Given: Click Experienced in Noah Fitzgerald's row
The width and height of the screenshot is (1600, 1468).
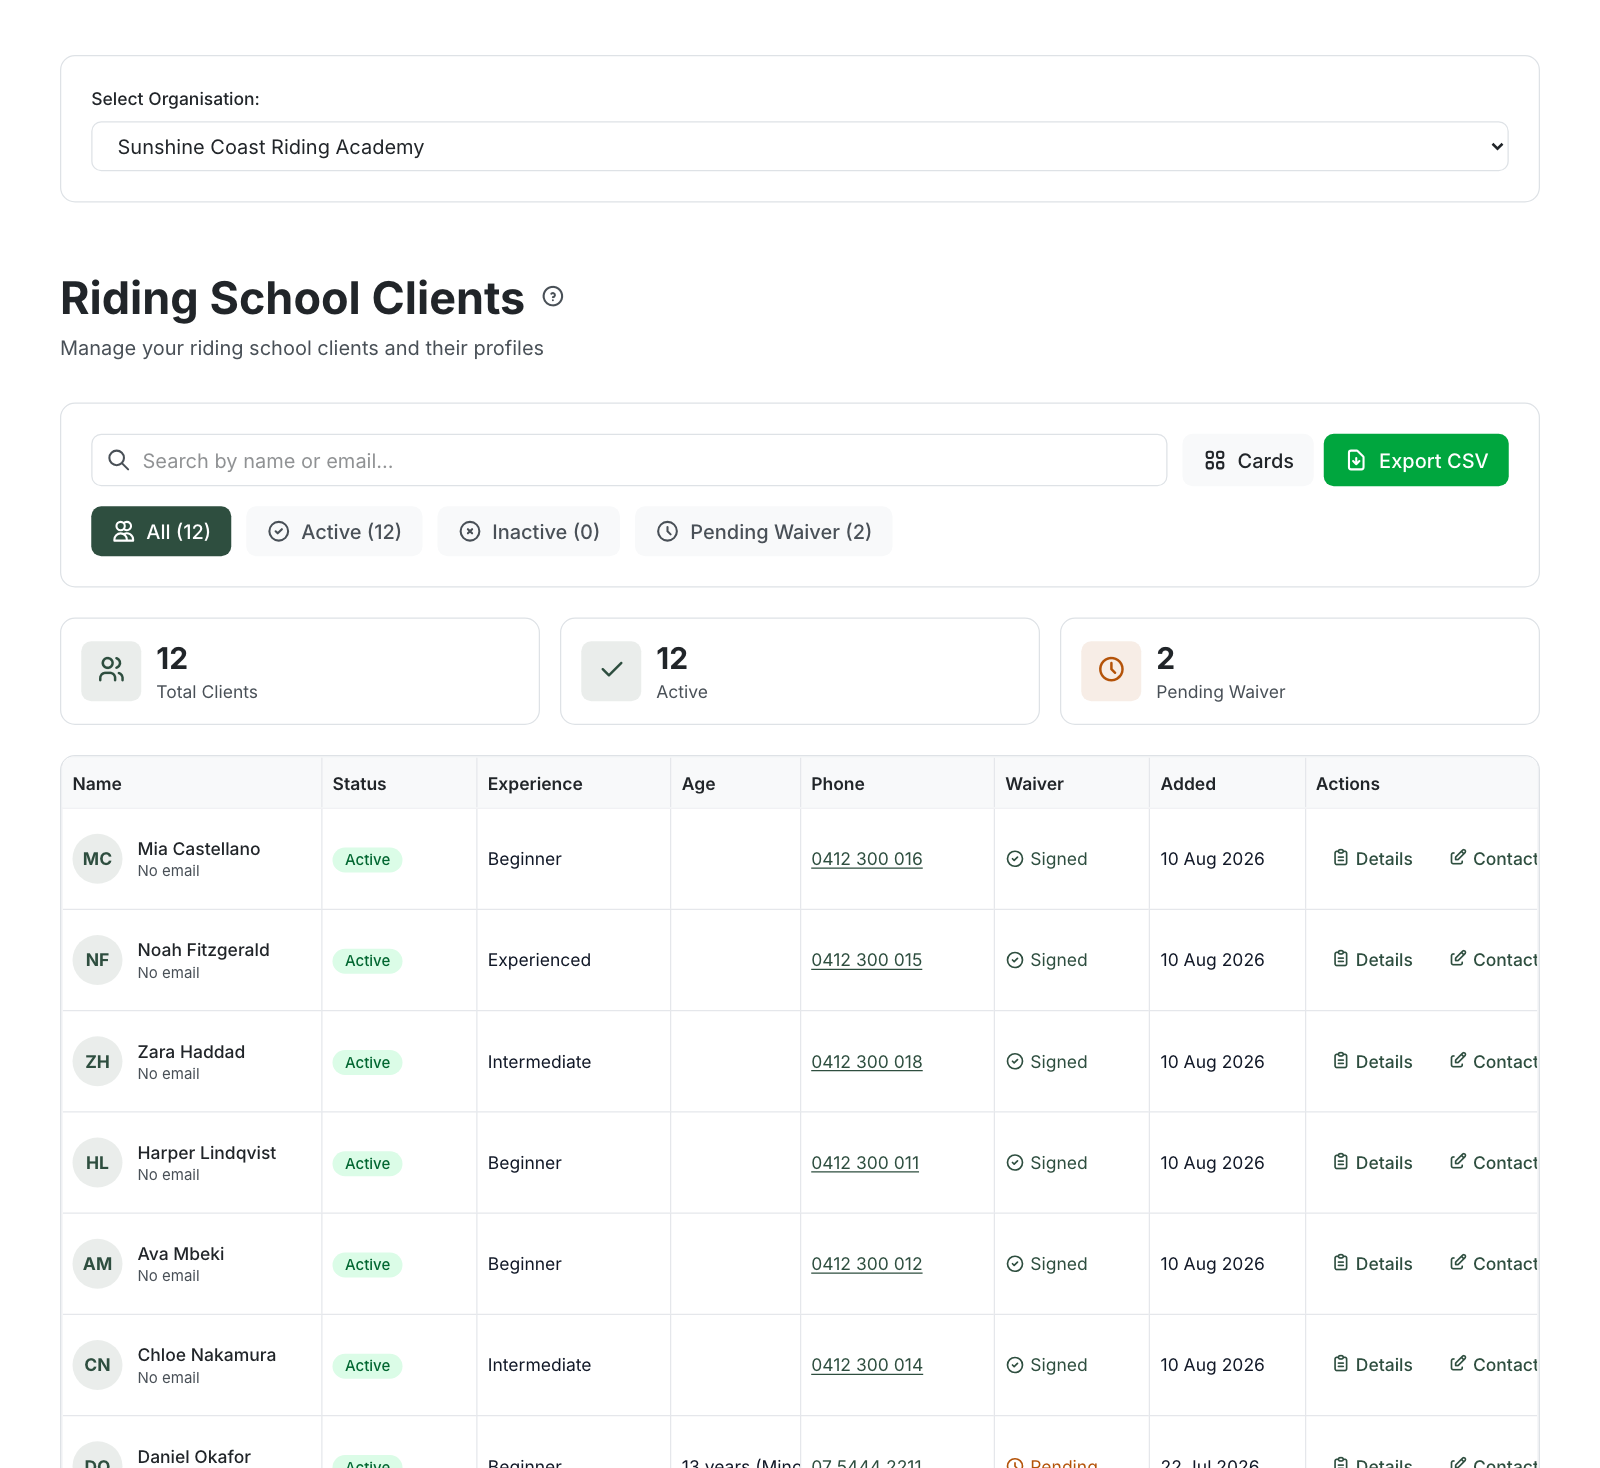Looking at the screenshot, I should coord(539,960).
